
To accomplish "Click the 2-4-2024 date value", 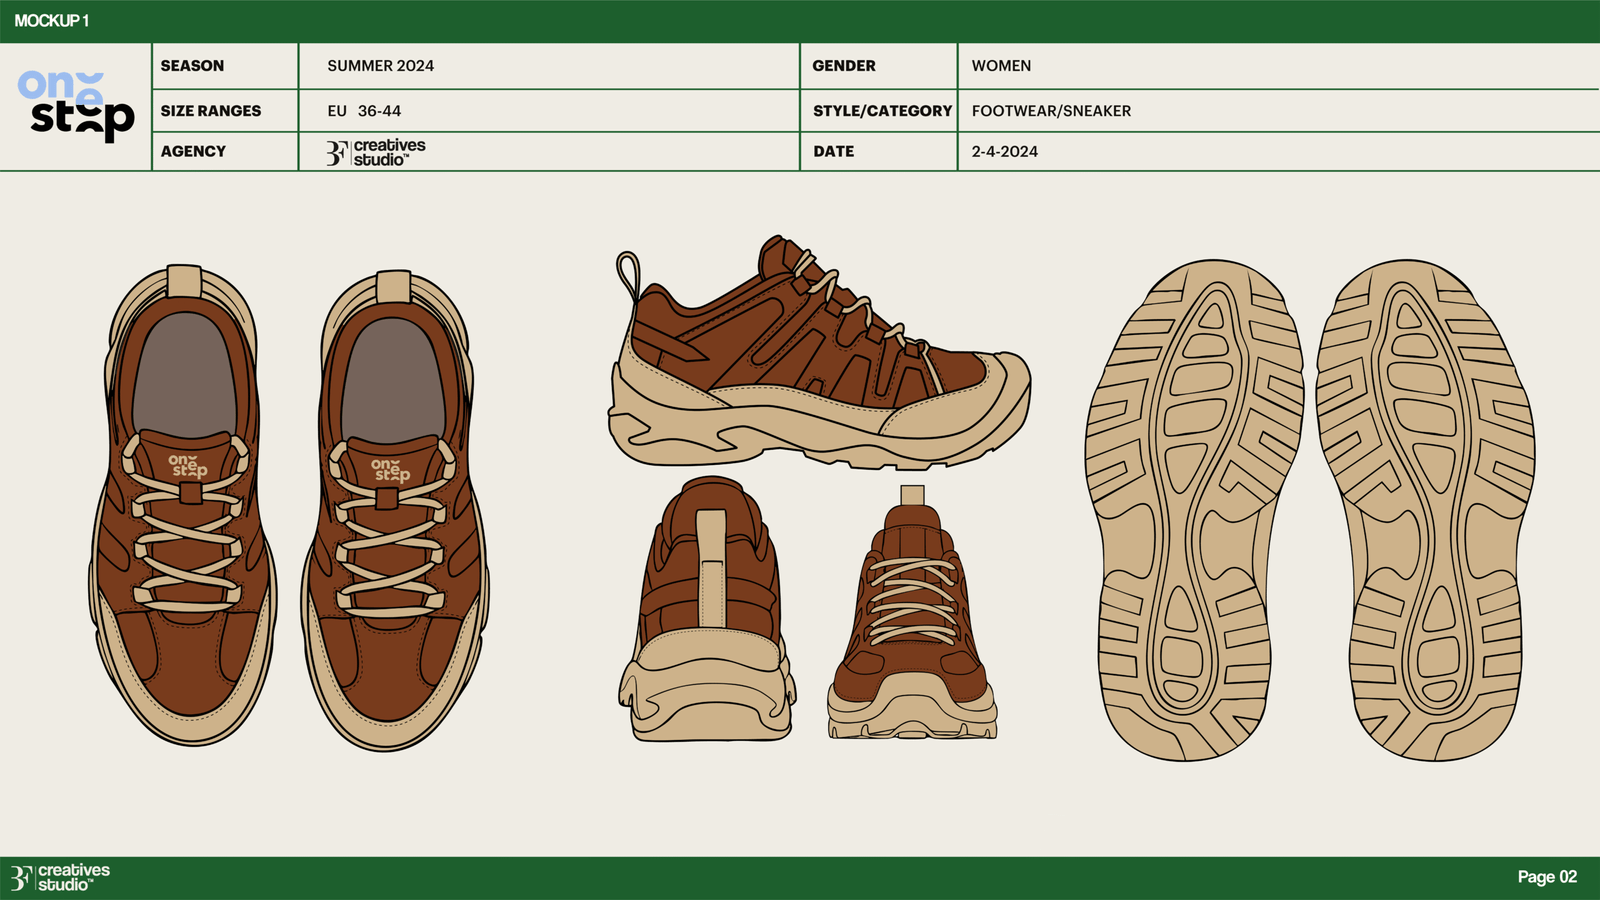I will [1004, 152].
